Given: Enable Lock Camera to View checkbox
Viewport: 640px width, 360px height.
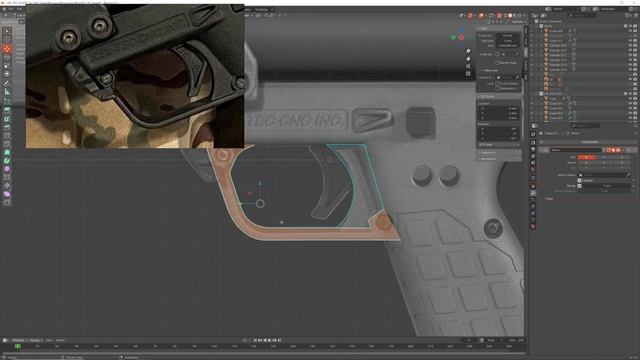Looking at the screenshot, I should point(498,89).
